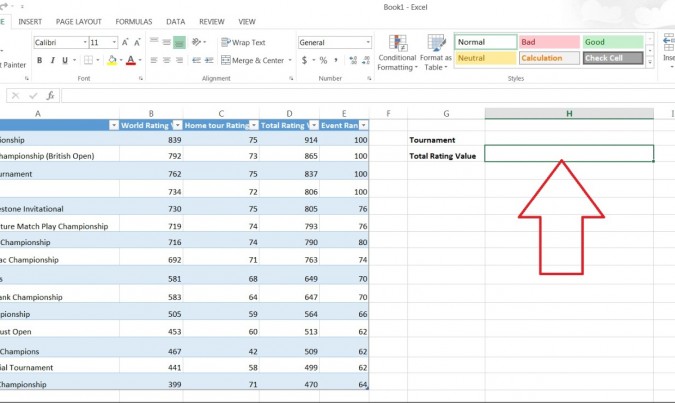Increase indent icon

pos(209,60)
